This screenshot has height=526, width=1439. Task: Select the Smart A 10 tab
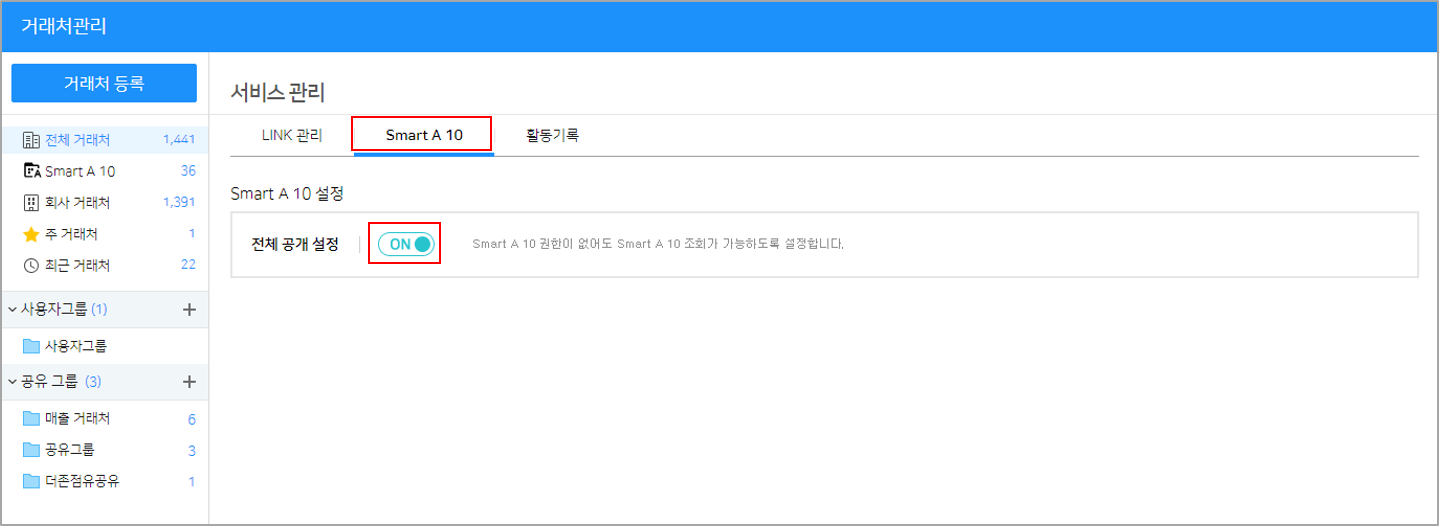[424, 136]
